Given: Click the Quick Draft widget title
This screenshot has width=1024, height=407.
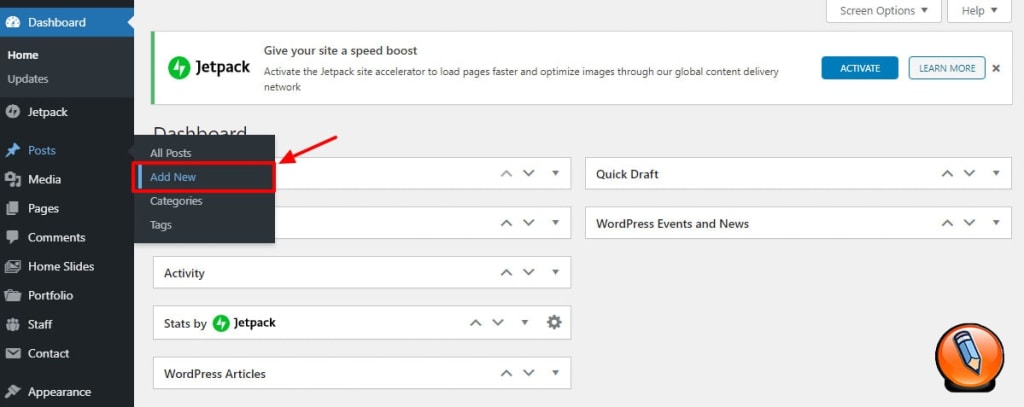Looking at the screenshot, I should click(627, 174).
